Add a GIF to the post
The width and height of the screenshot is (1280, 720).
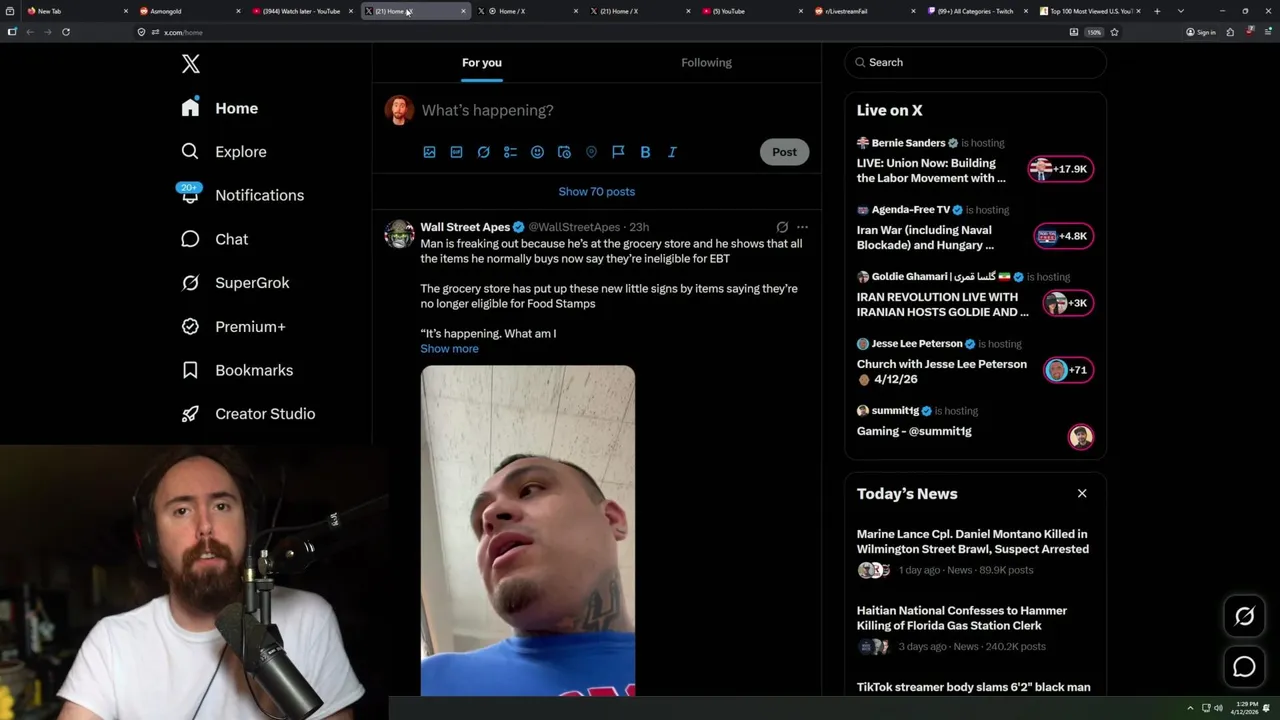(x=456, y=152)
